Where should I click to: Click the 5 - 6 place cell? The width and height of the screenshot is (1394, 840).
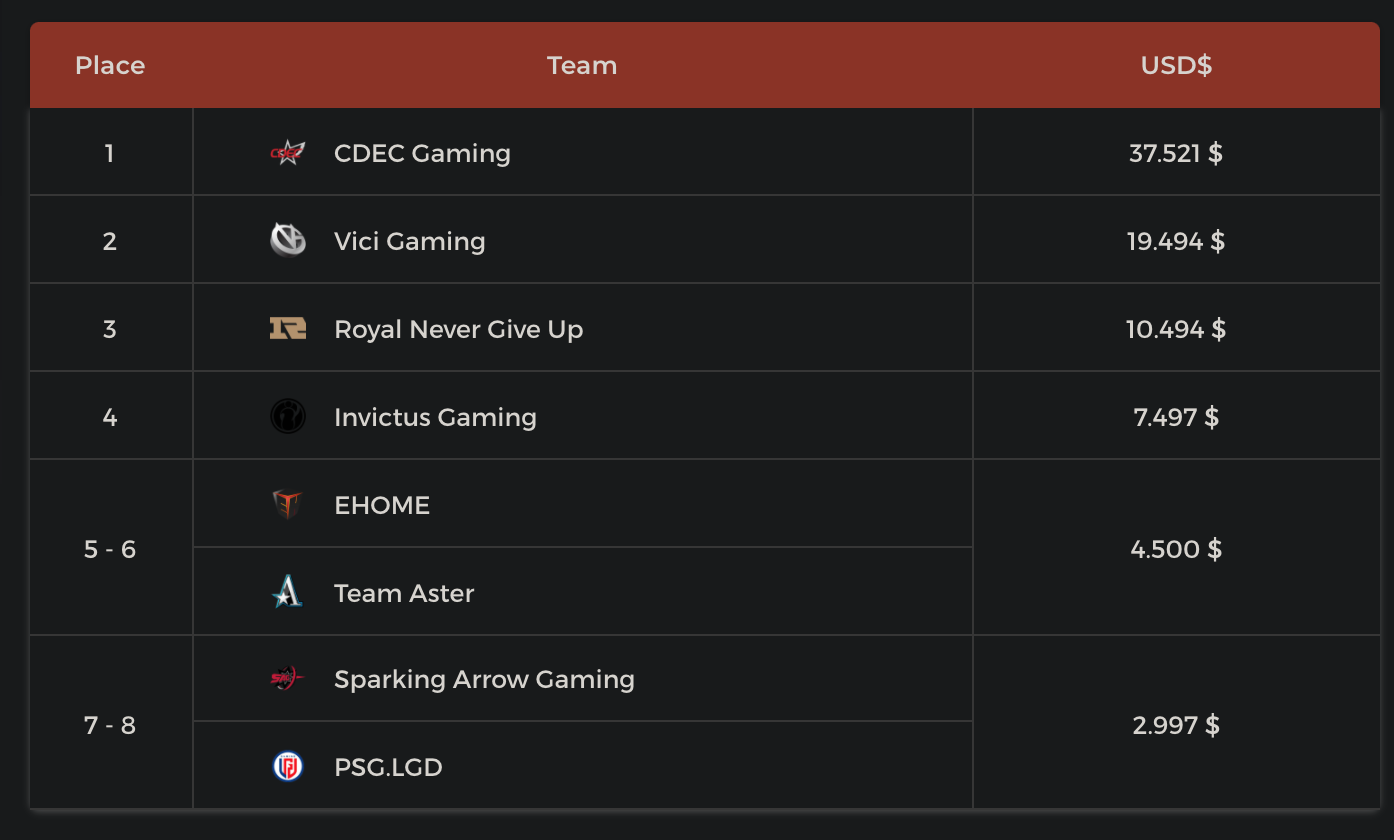(110, 549)
